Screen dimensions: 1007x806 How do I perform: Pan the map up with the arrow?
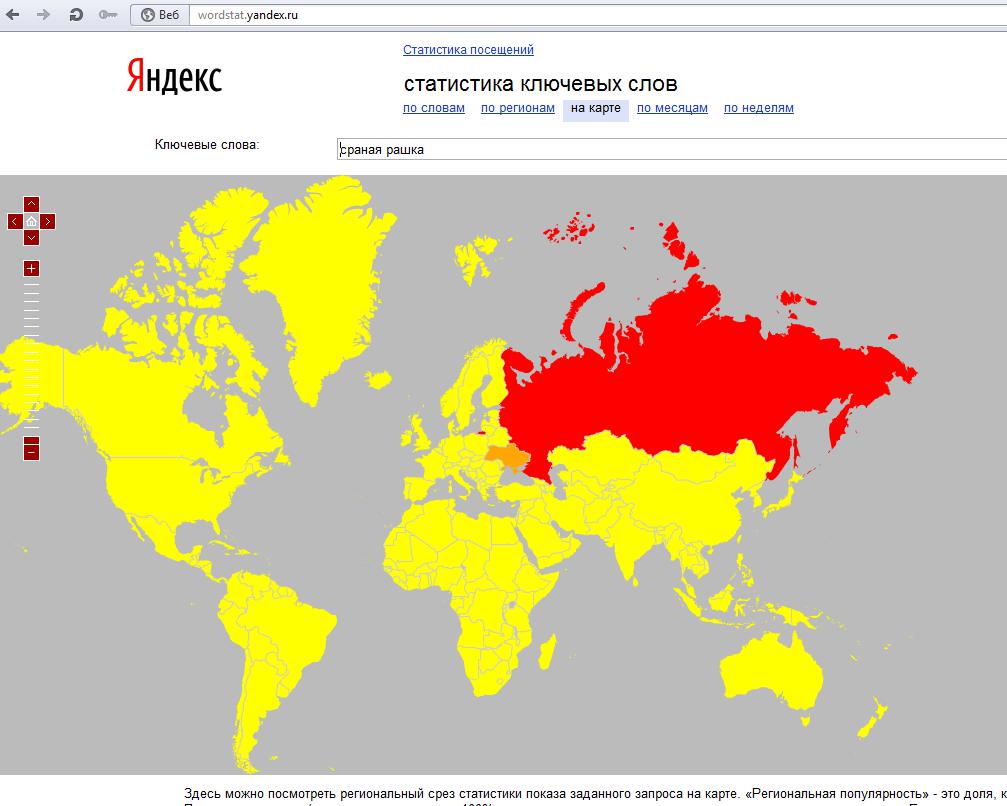(x=31, y=204)
